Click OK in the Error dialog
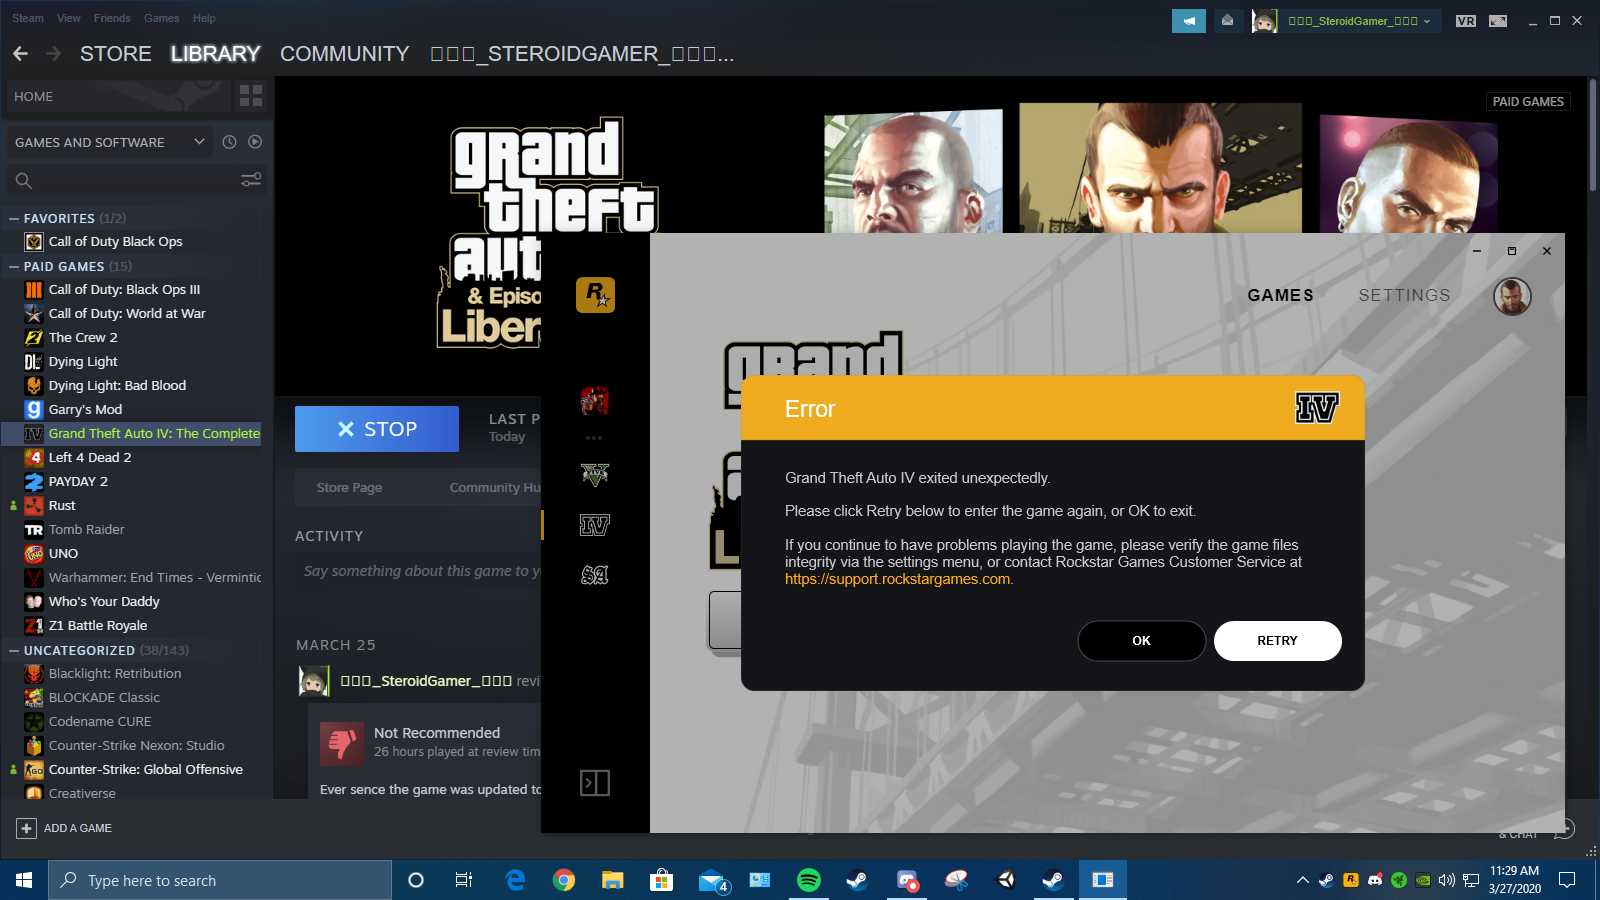 point(1141,641)
